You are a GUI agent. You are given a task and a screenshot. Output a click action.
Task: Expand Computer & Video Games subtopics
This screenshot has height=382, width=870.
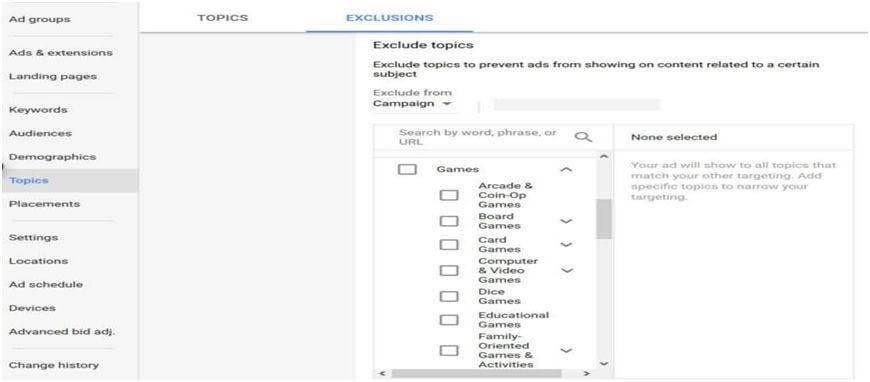tap(566, 270)
